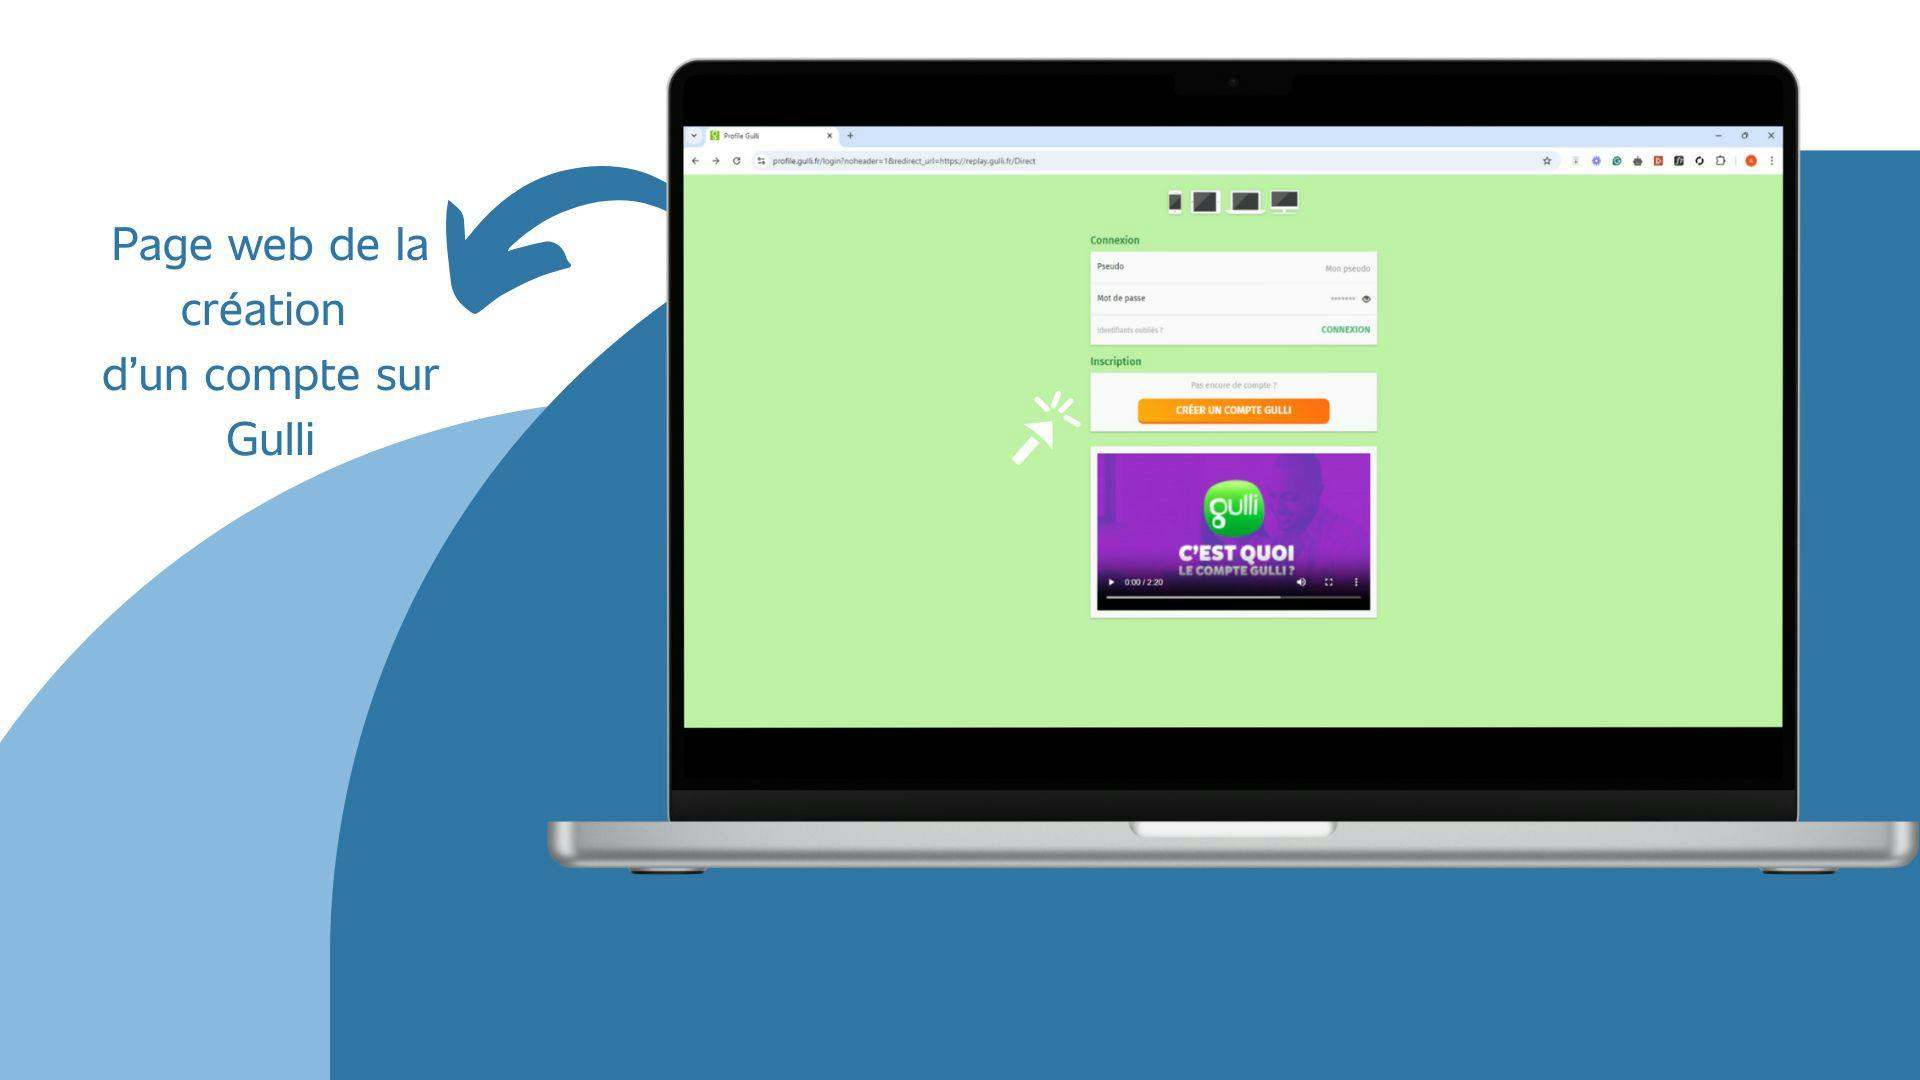This screenshot has height=1080, width=1920.
Task: Click the browser forward navigation arrow
Action: pyautogui.click(x=715, y=161)
